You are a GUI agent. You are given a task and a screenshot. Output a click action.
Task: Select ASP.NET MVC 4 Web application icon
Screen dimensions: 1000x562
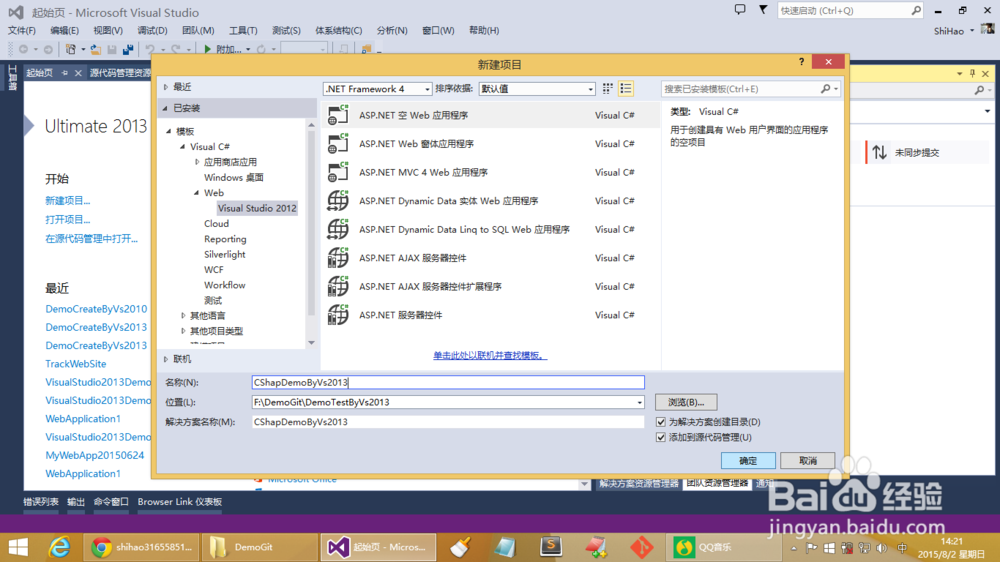click(x=338, y=172)
